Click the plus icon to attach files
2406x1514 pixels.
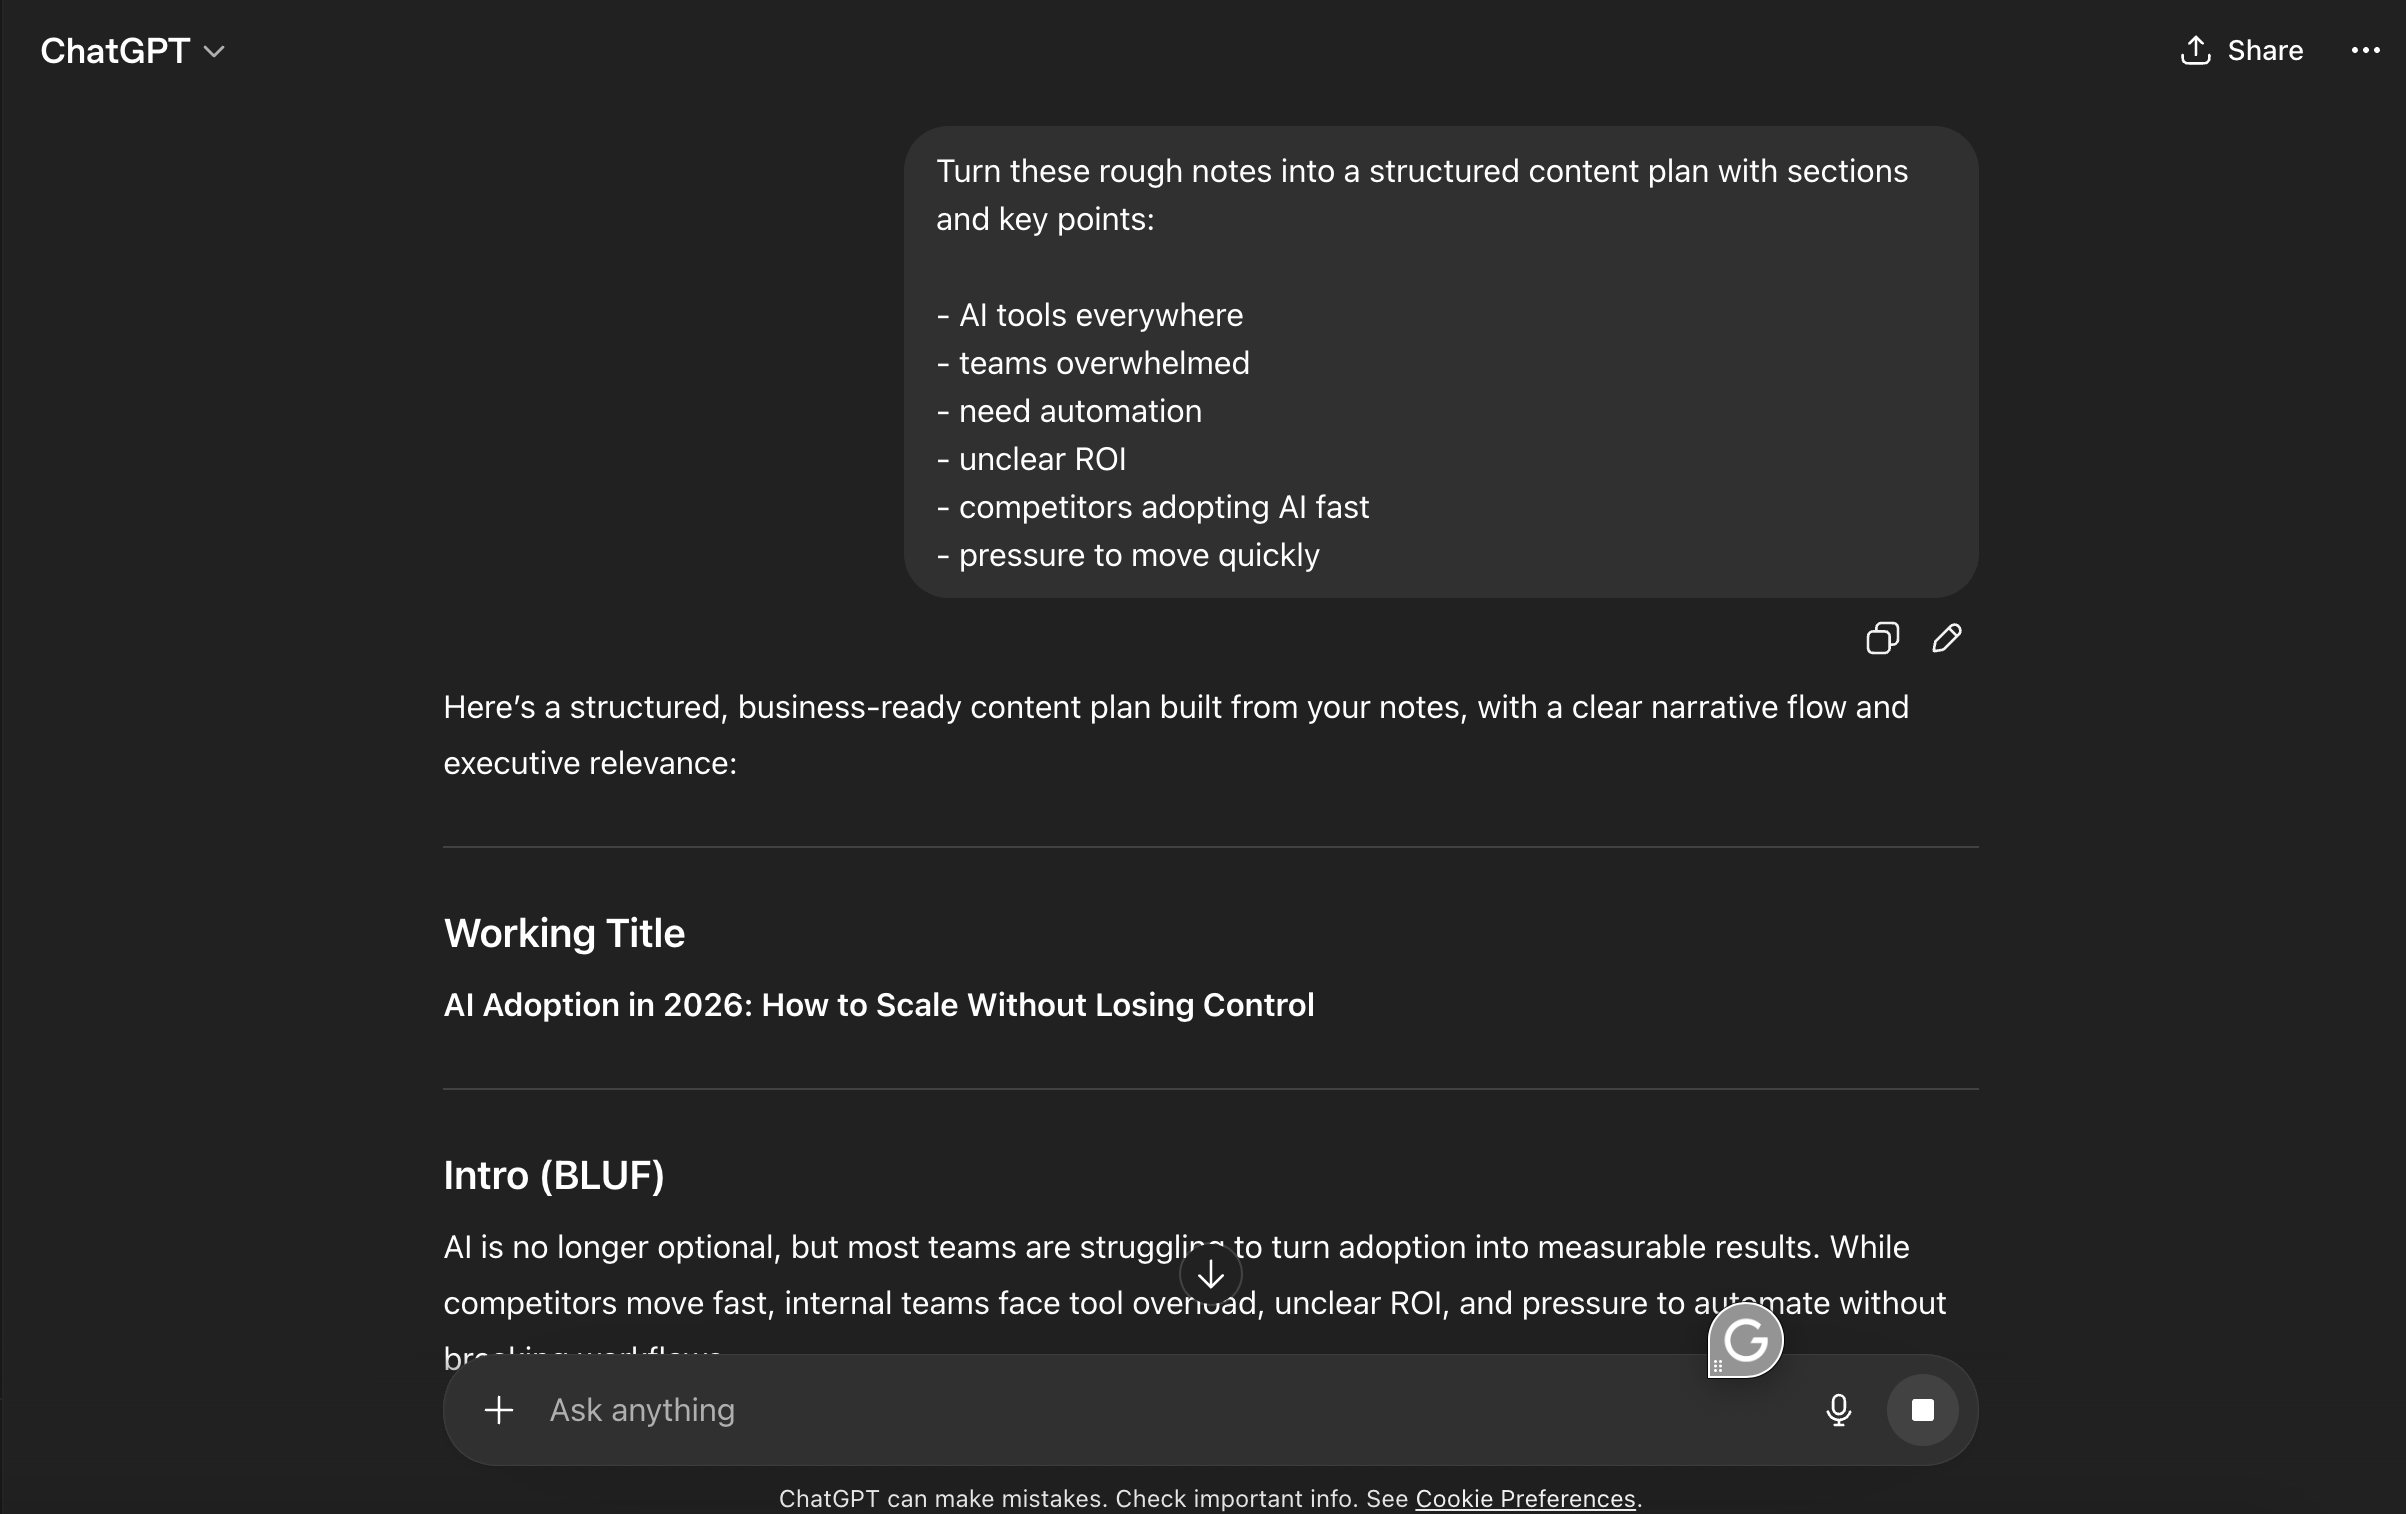click(499, 1410)
